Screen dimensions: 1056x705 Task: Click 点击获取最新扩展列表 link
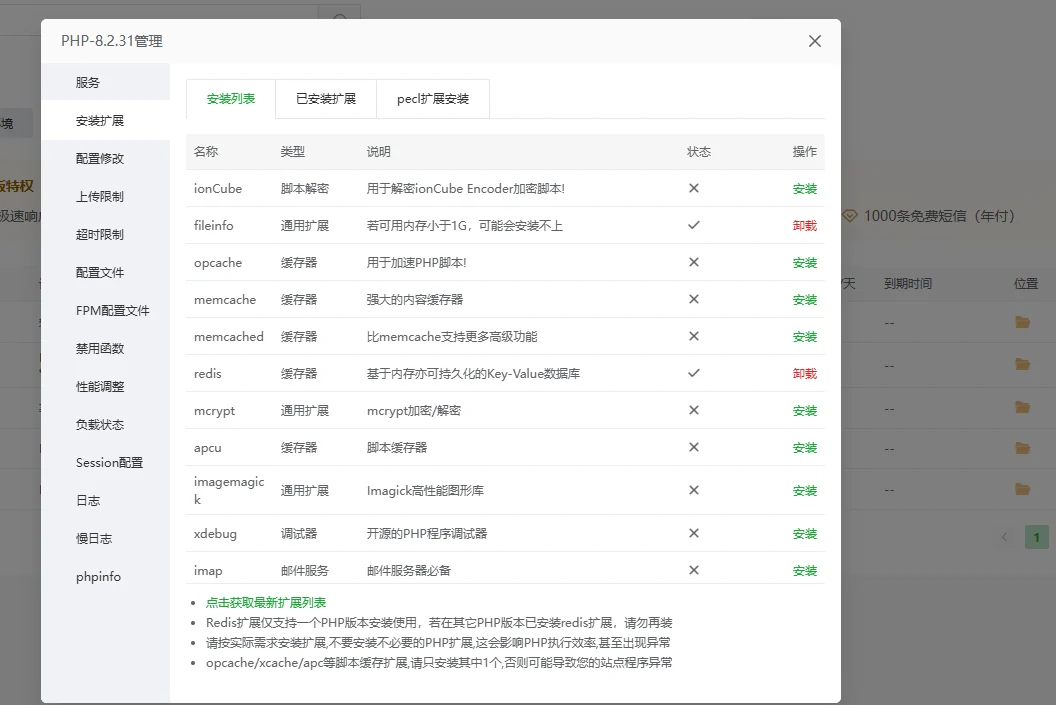(x=265, y=603)
